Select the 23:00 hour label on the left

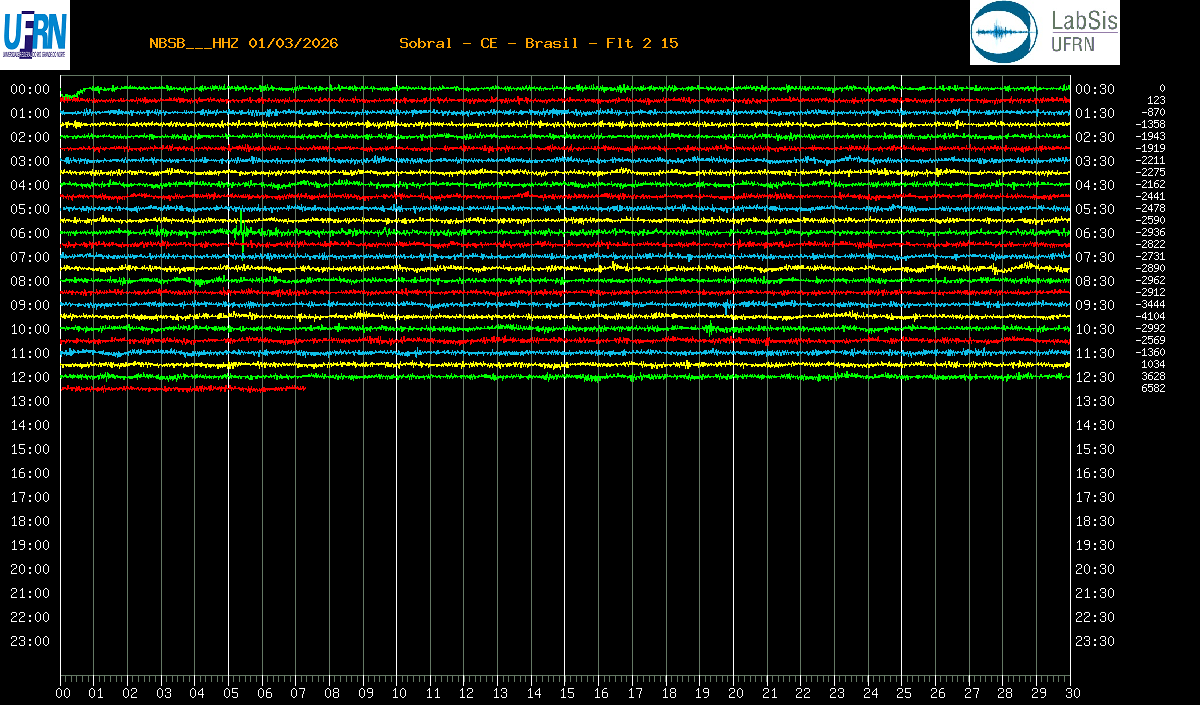pyautogui.click(x=30, y=641)
